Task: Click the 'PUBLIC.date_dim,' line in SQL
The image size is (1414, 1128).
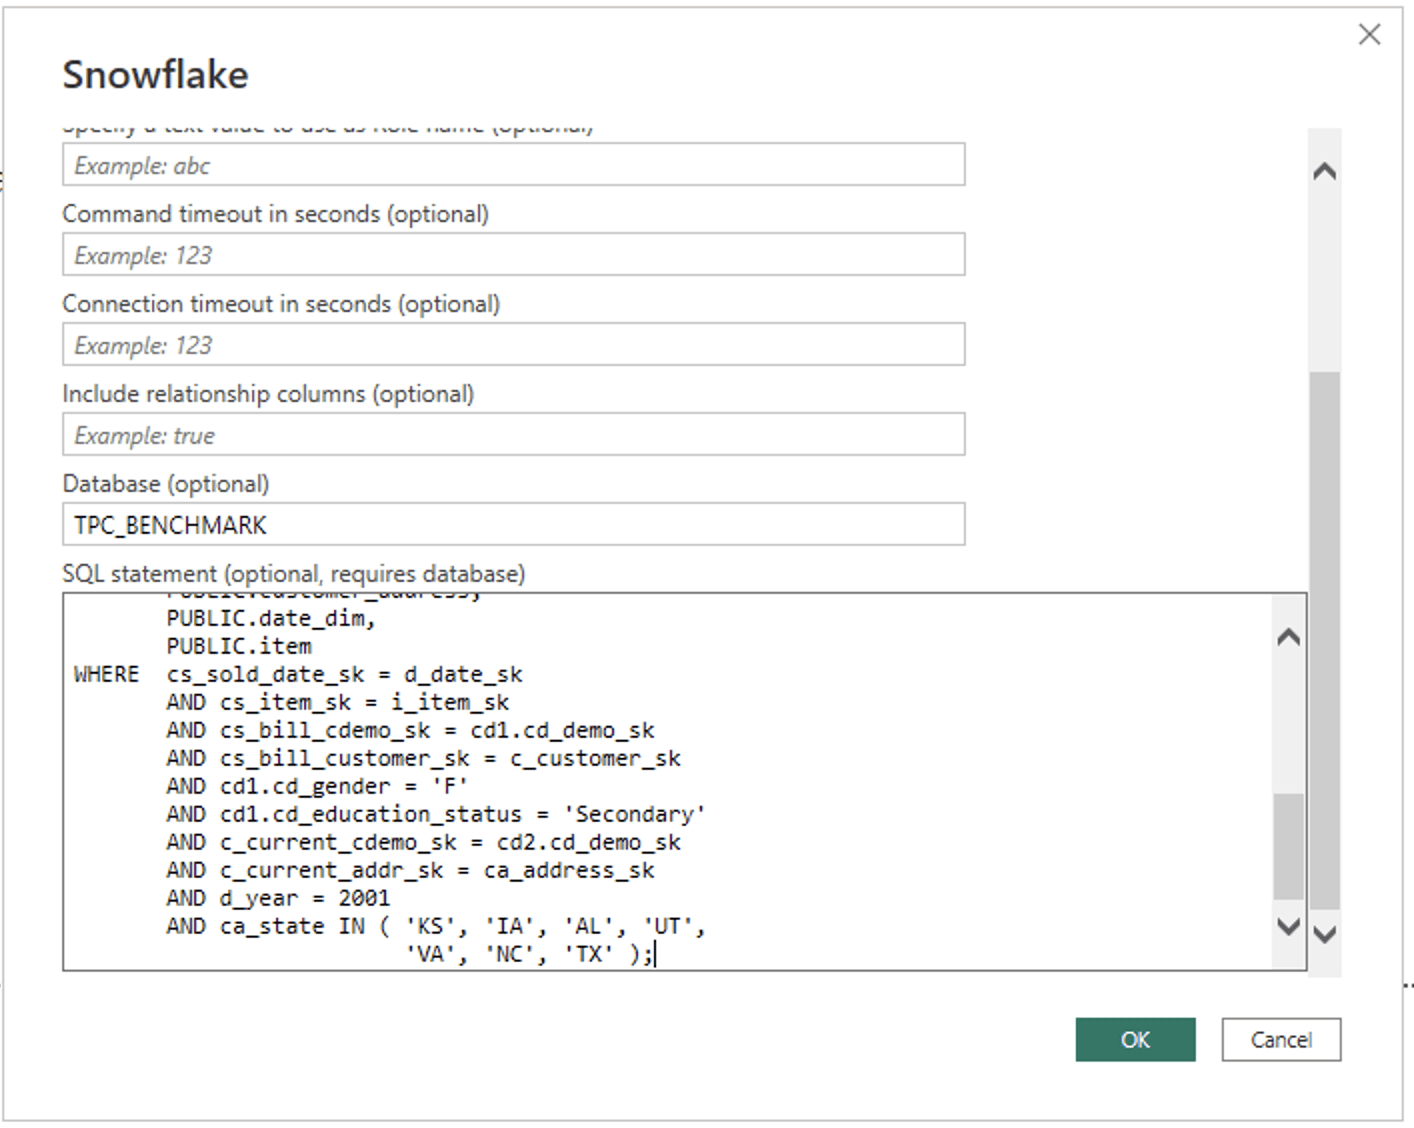Action: pos(271,618)
